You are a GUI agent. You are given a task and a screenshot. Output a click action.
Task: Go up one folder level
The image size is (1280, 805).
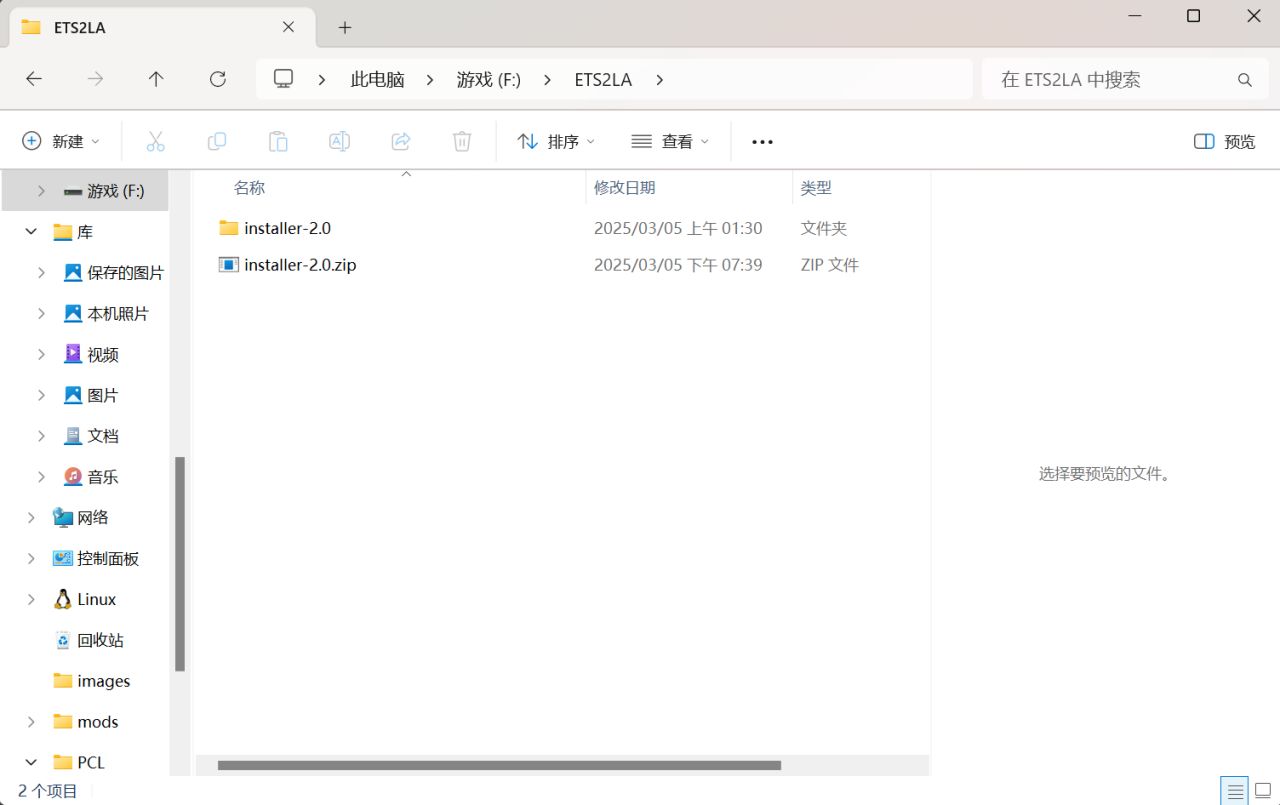[x=156, y=79]
